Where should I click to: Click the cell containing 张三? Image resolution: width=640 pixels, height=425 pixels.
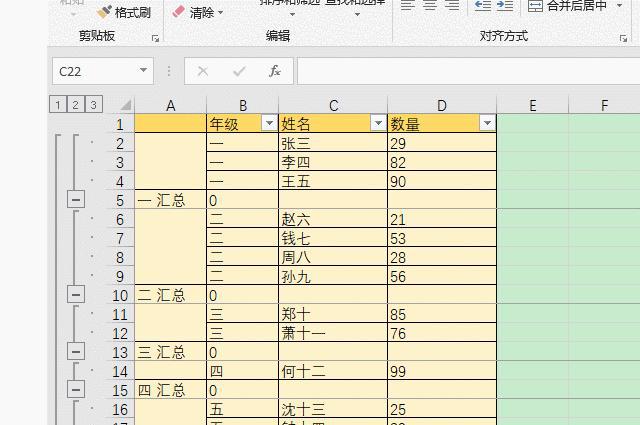point(333,143)
